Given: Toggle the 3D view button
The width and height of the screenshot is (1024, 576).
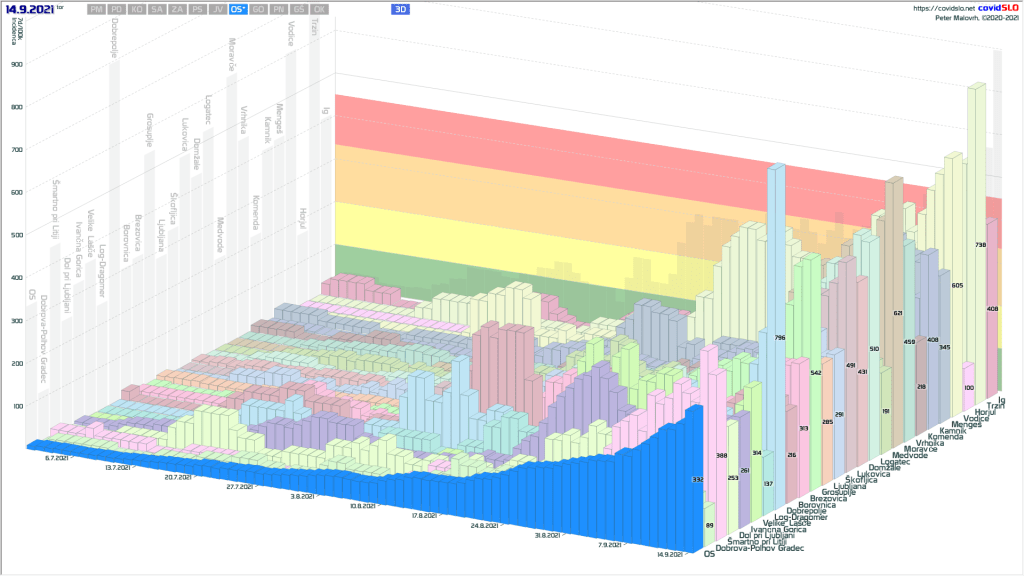Looking at the screenshot, I should pyautogui.click(x=400, y=8).
